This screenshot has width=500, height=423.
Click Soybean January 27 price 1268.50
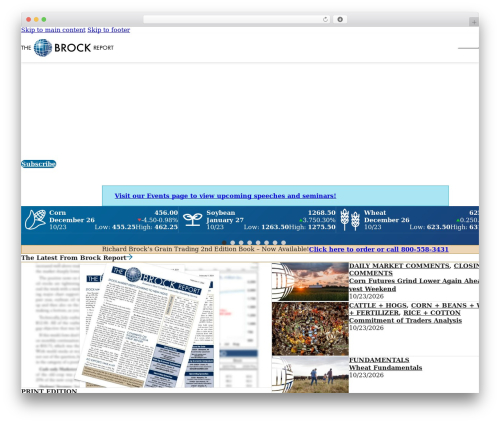tap(322, 213)
